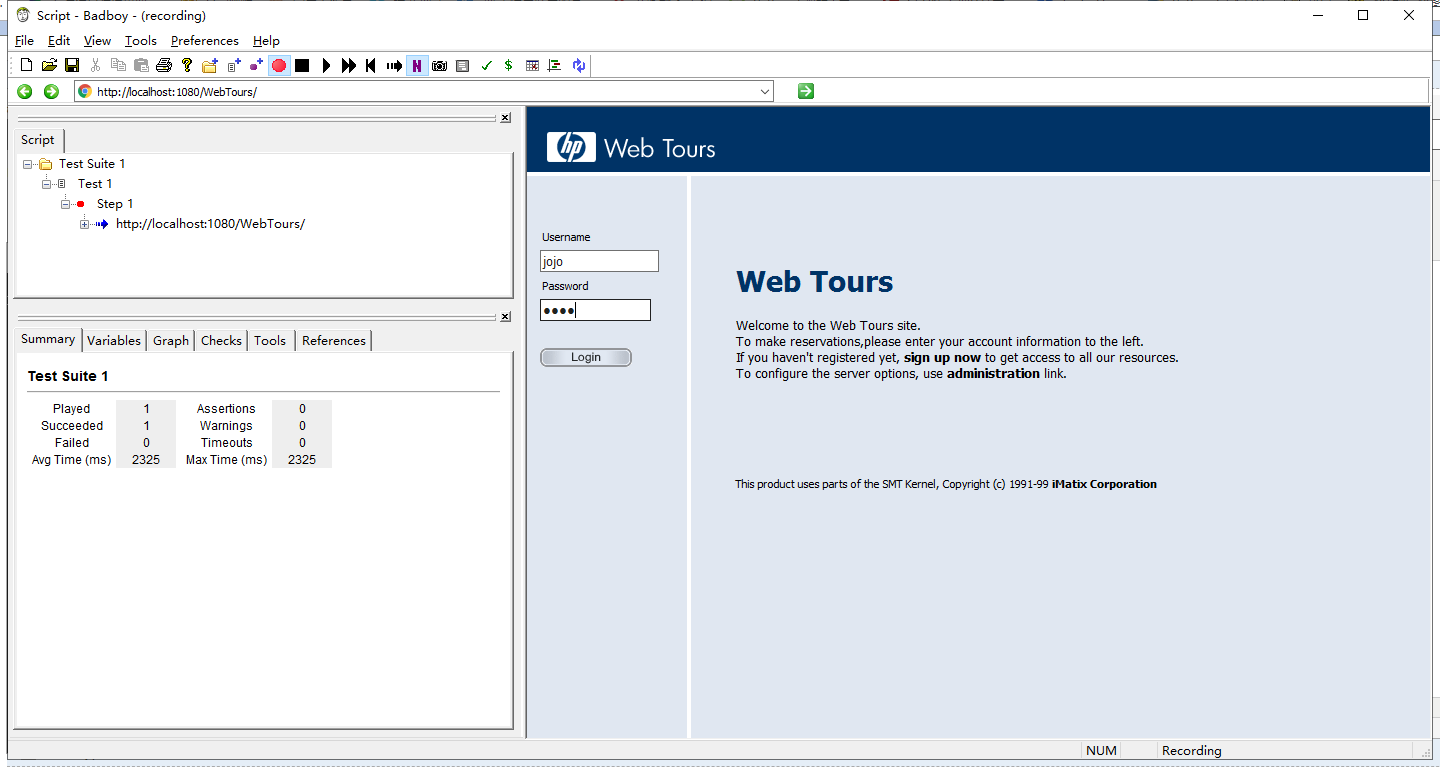1440x767 pixels.
Task: Switch to the Checks tab
Action: pos(221,341)
